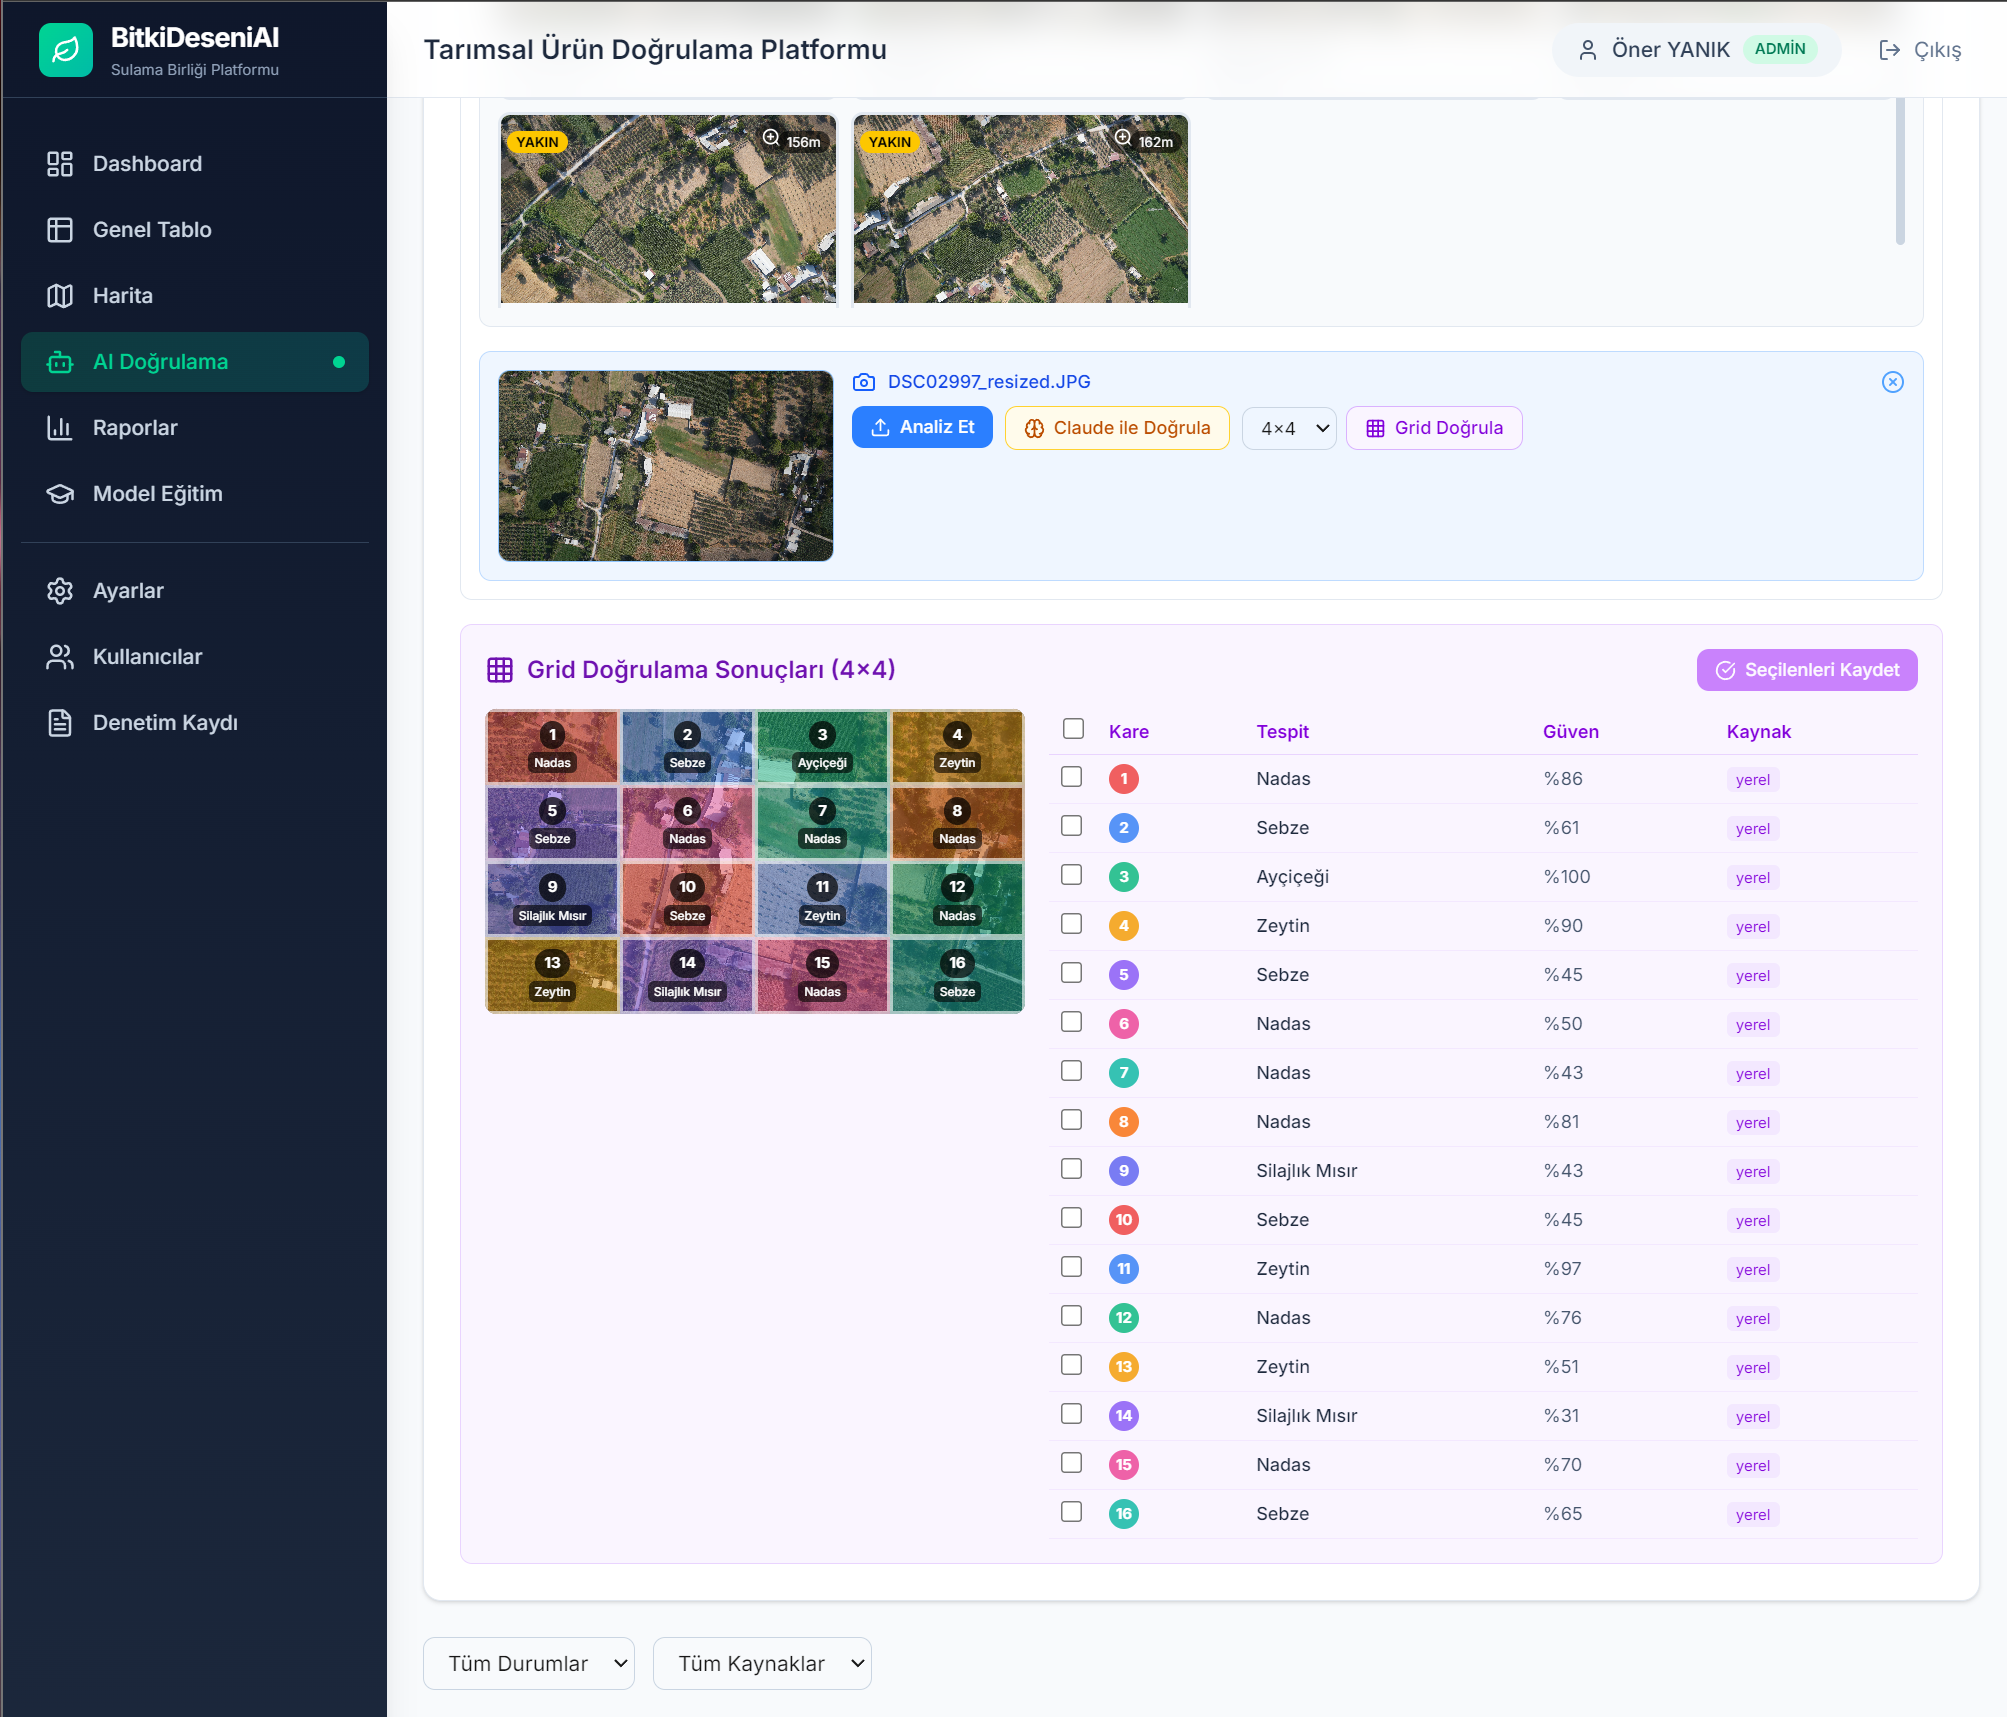This screenshot has width=2007, height=1717.
Task: Open the Dashboard sidebar item
Action: click(x=195, y=164)
